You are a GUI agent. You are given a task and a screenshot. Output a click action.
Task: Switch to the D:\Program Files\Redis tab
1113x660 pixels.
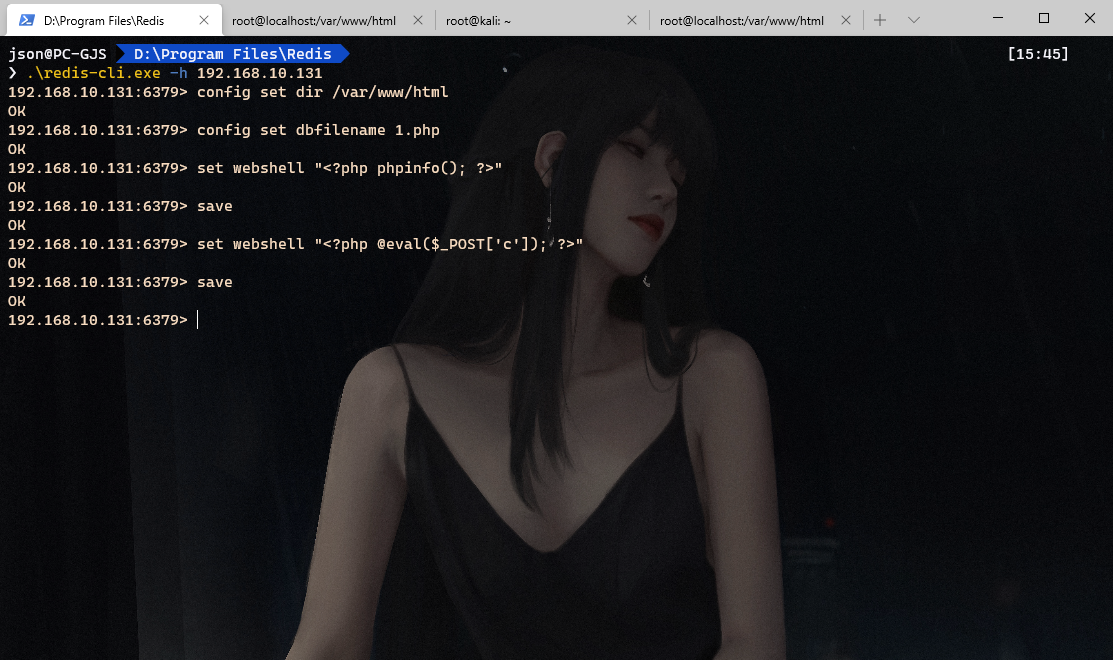click(114, 20)
